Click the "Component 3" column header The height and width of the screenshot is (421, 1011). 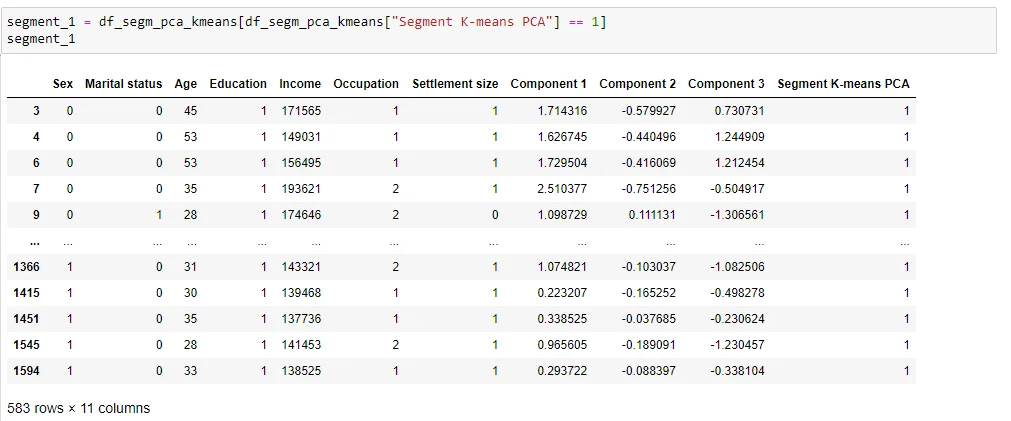click(726, 84)
